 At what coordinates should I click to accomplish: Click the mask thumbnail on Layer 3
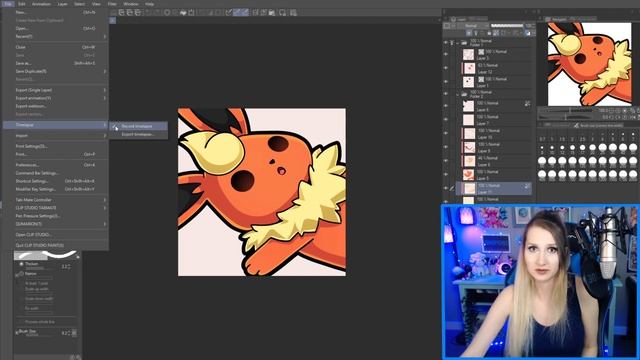(x=481, y=52)
